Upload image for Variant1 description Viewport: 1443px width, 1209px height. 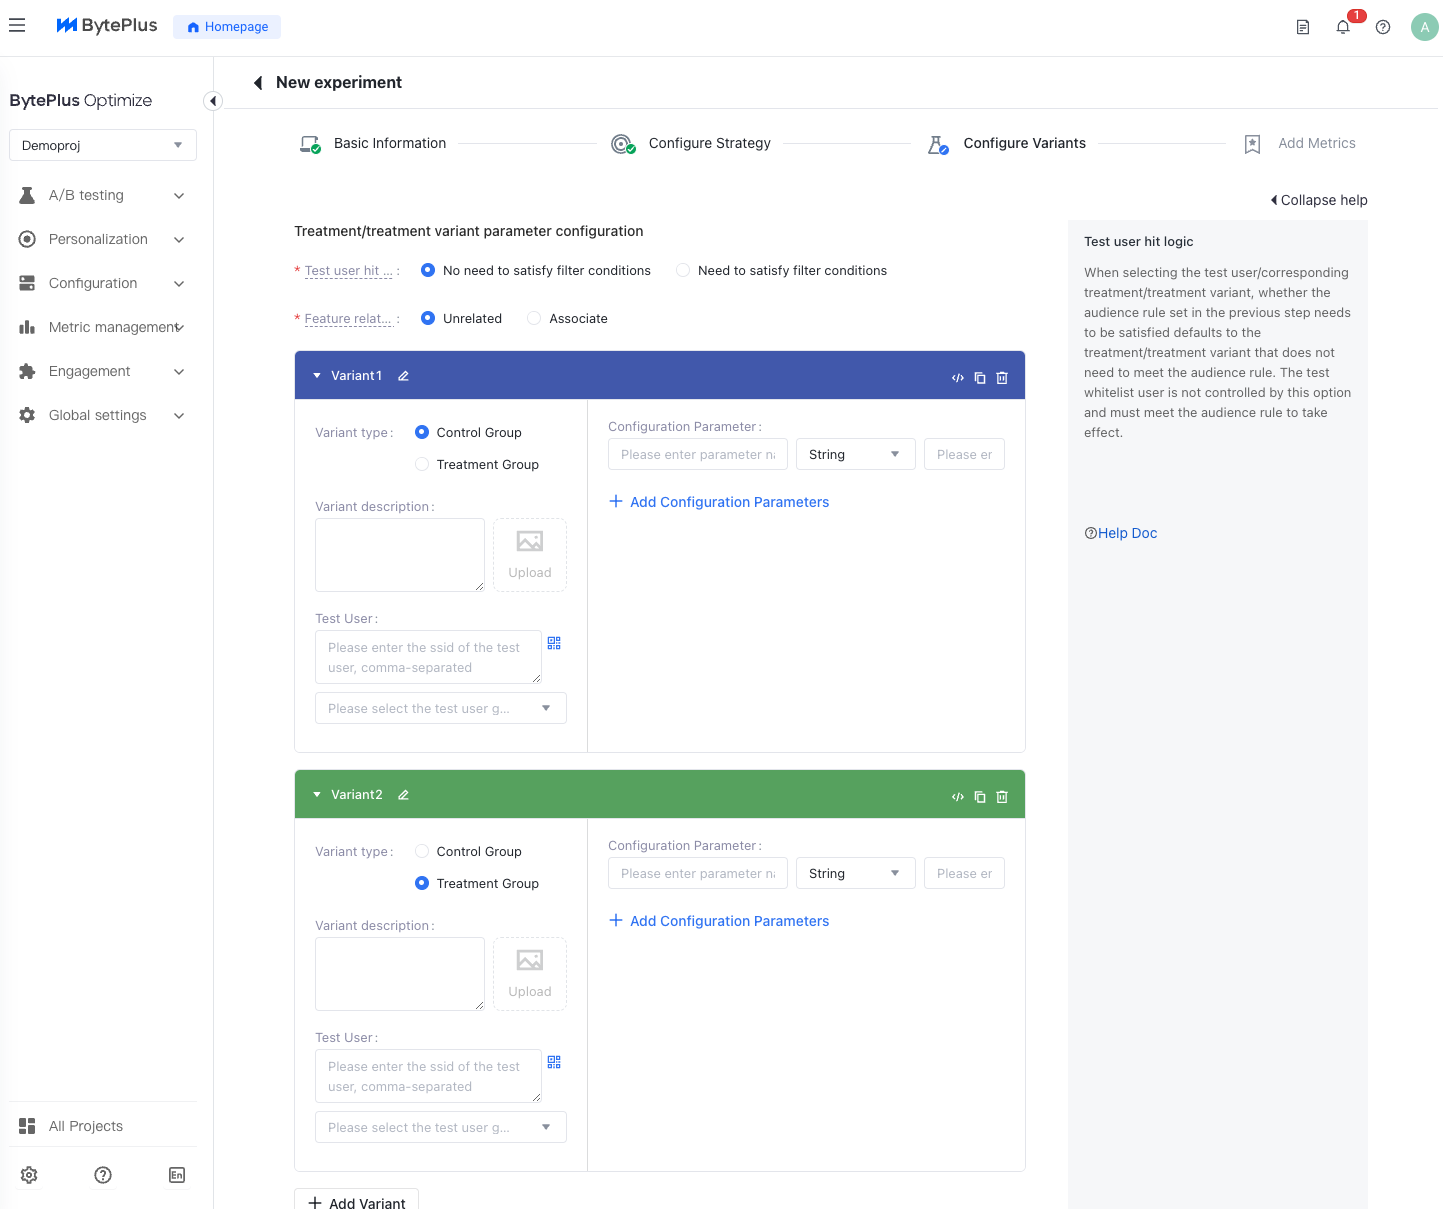(x=530, y=555)
